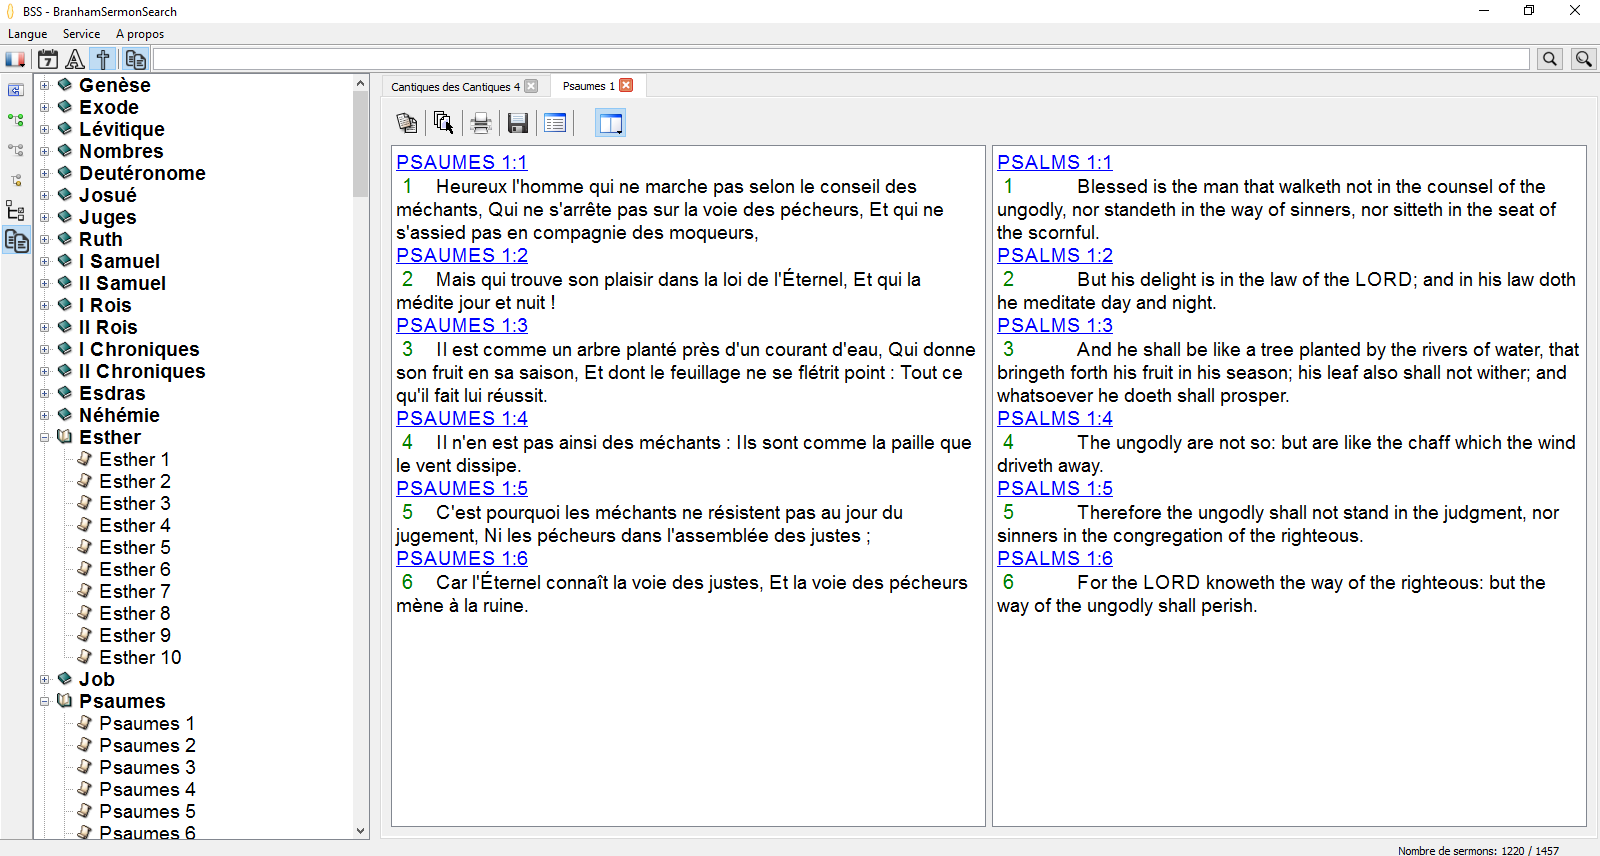Toggle the split panel view icon
1600x856 pixels.
click(610, 123)
